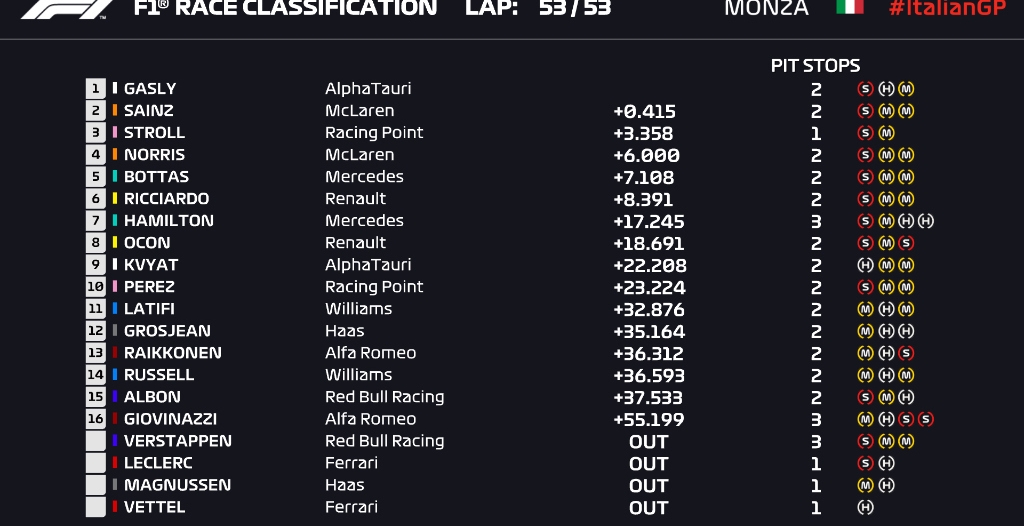Click Sainz's orange team color bar
The height and width of the screenshot is (526, 1024).
pyautogui.click(x=115, y=111)
